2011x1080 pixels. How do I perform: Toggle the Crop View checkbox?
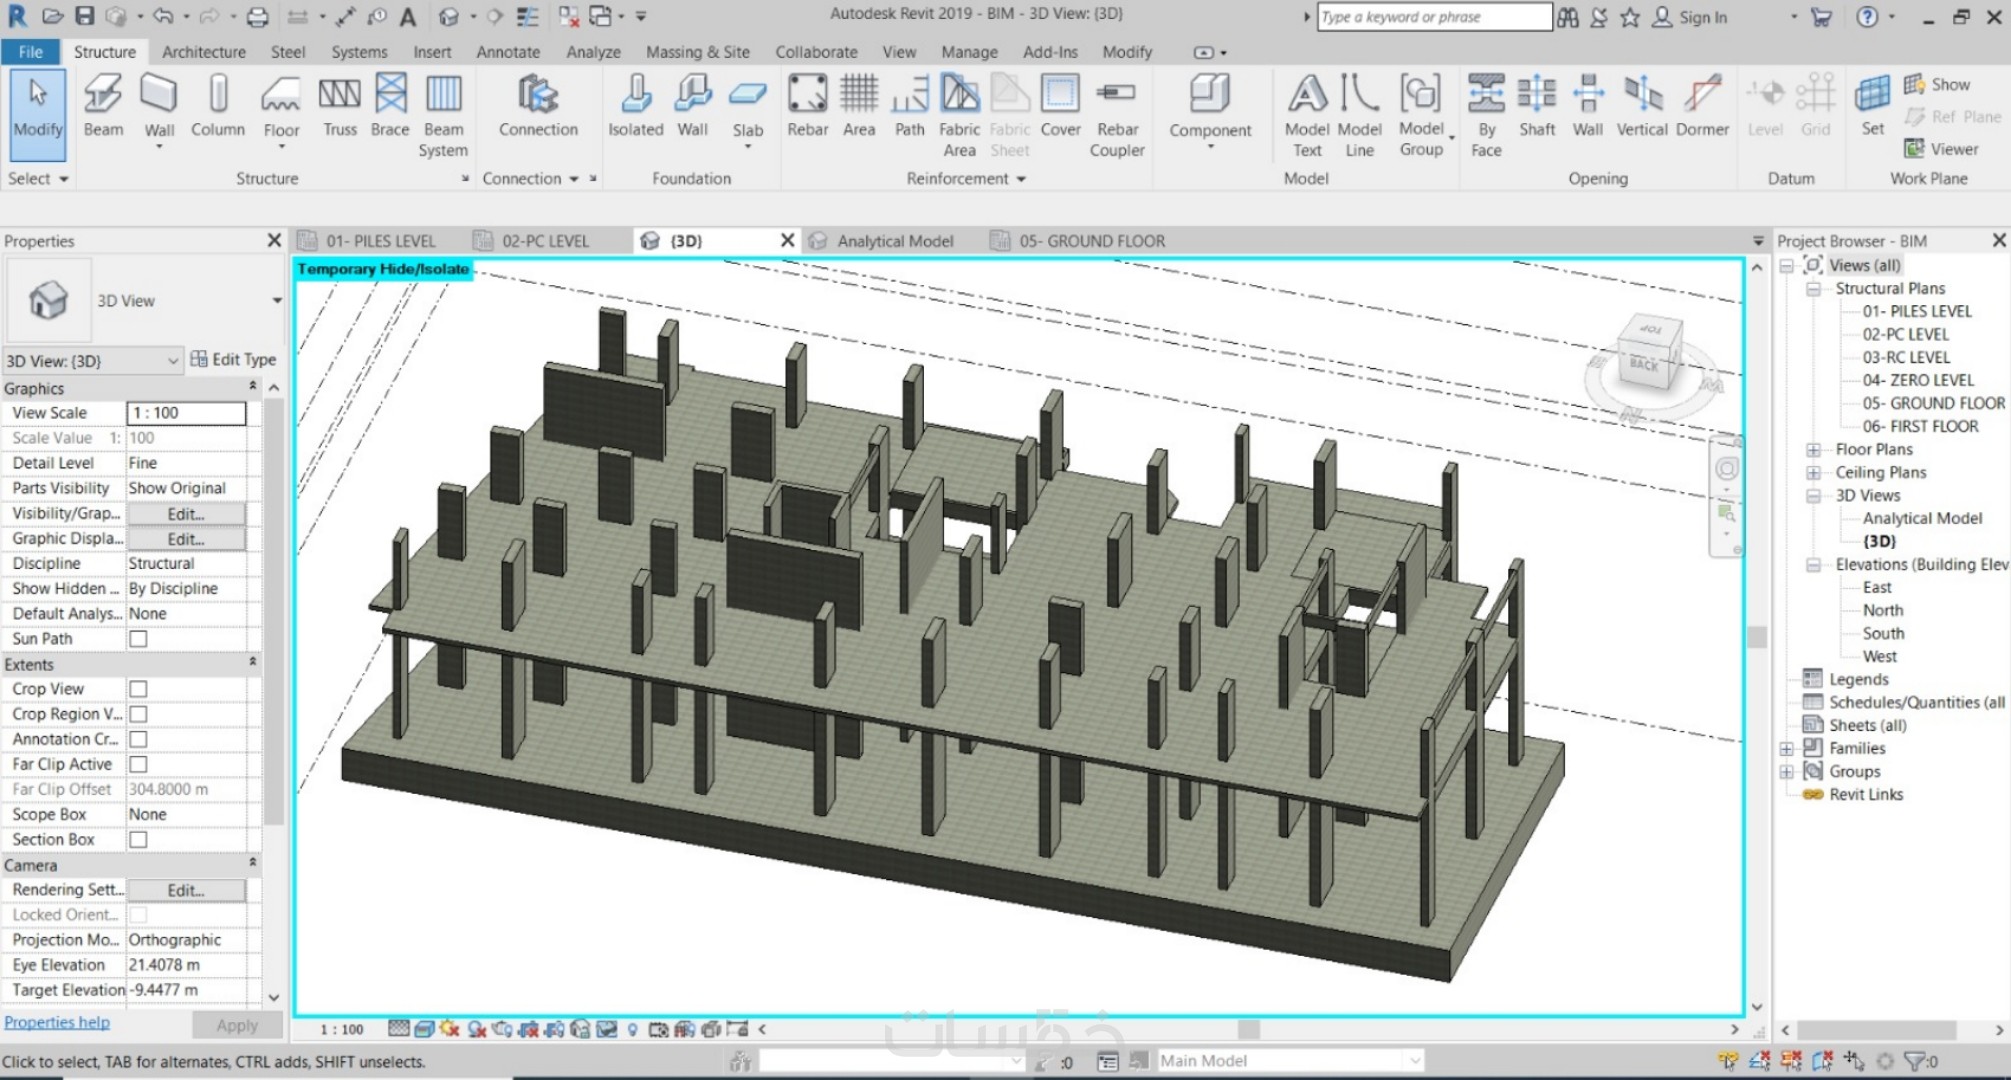pyautogui.click(x=139, y=689)
